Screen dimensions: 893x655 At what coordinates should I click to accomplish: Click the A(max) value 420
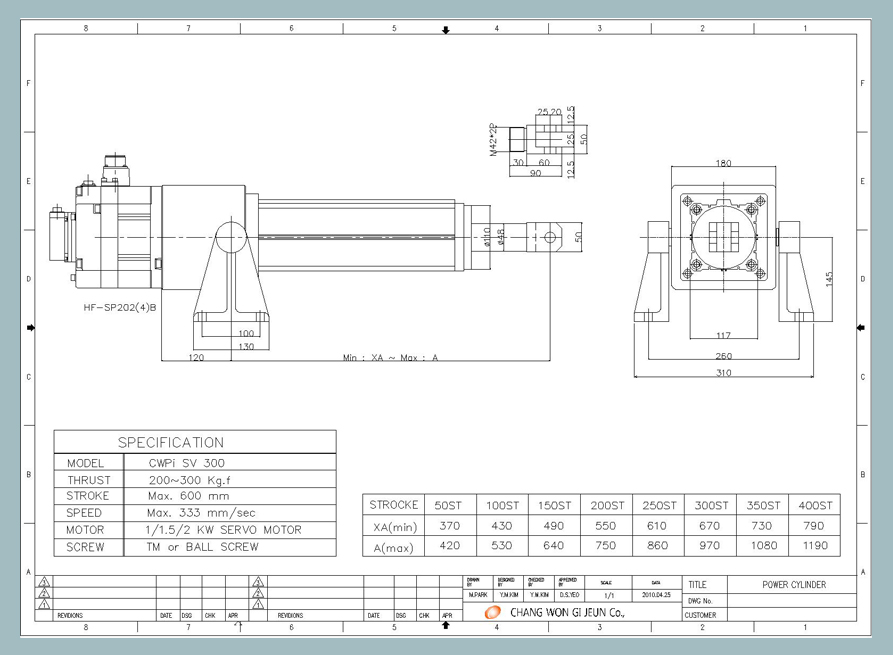450,546
